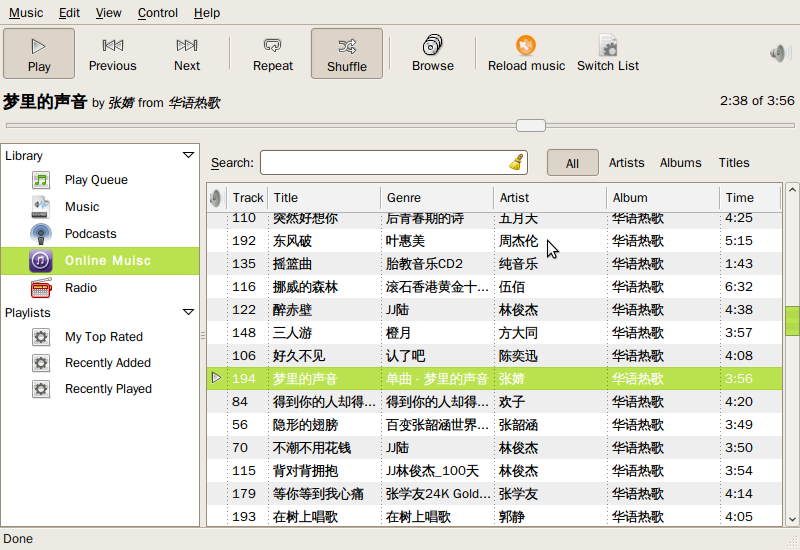Open the Control menu
Viewport: 800px width, 550px height.
point(158,13)
